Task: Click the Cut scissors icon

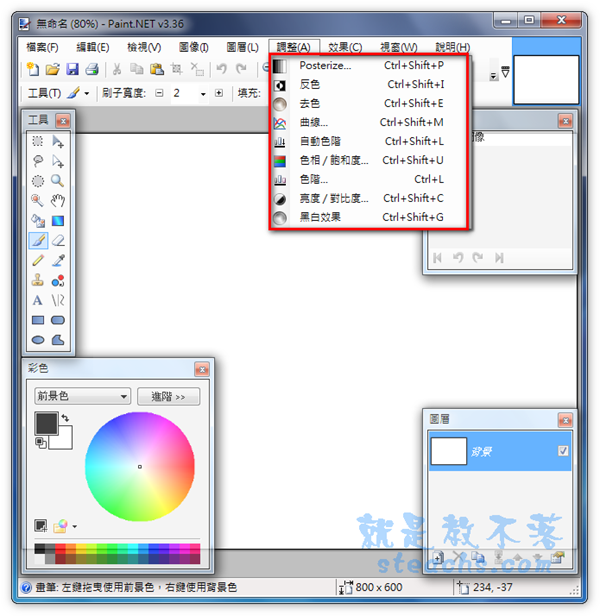Action: pos(117,69)
